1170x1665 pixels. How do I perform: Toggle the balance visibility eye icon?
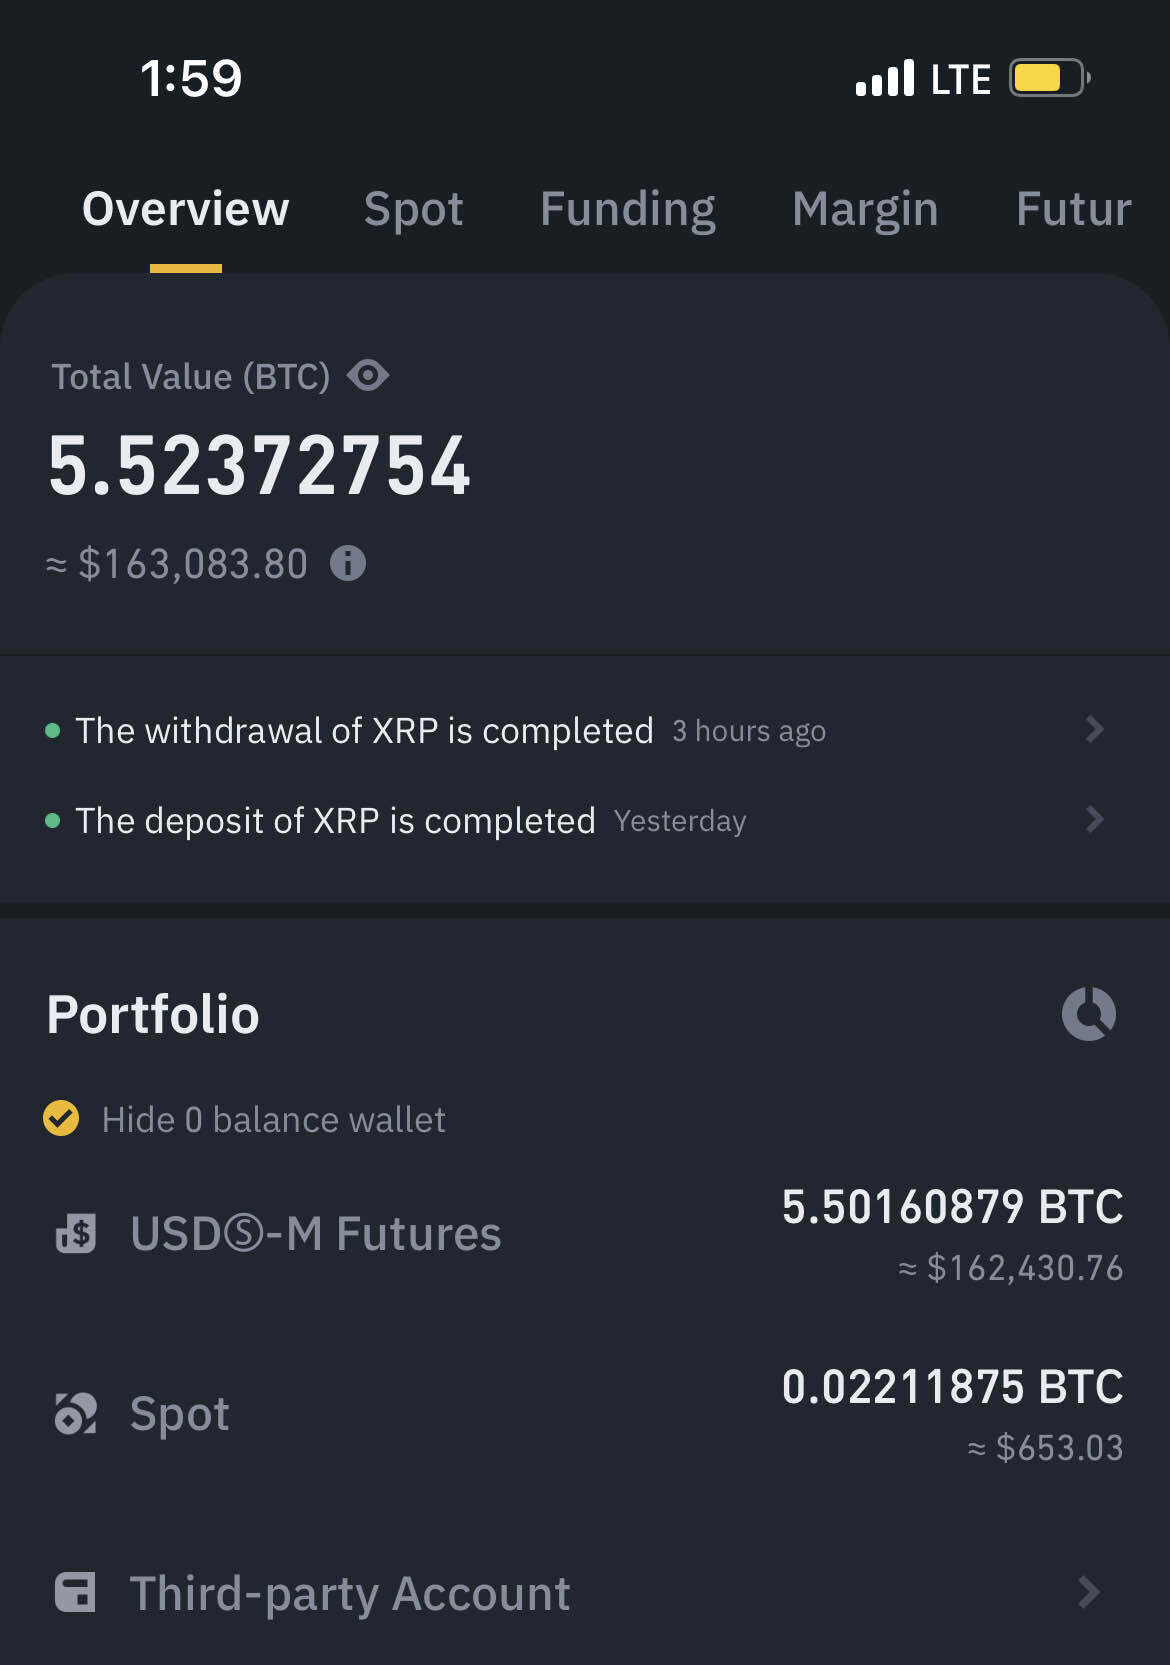[368, 376]
